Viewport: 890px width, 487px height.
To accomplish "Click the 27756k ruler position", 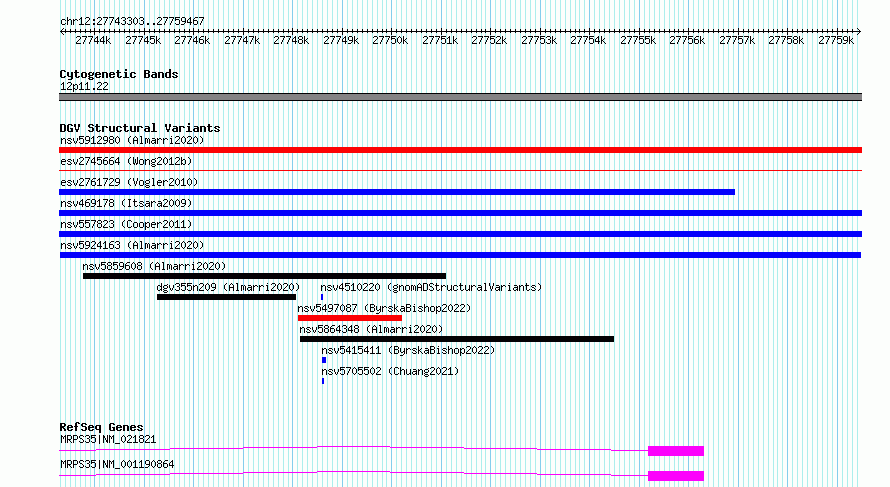I will 687,40.
